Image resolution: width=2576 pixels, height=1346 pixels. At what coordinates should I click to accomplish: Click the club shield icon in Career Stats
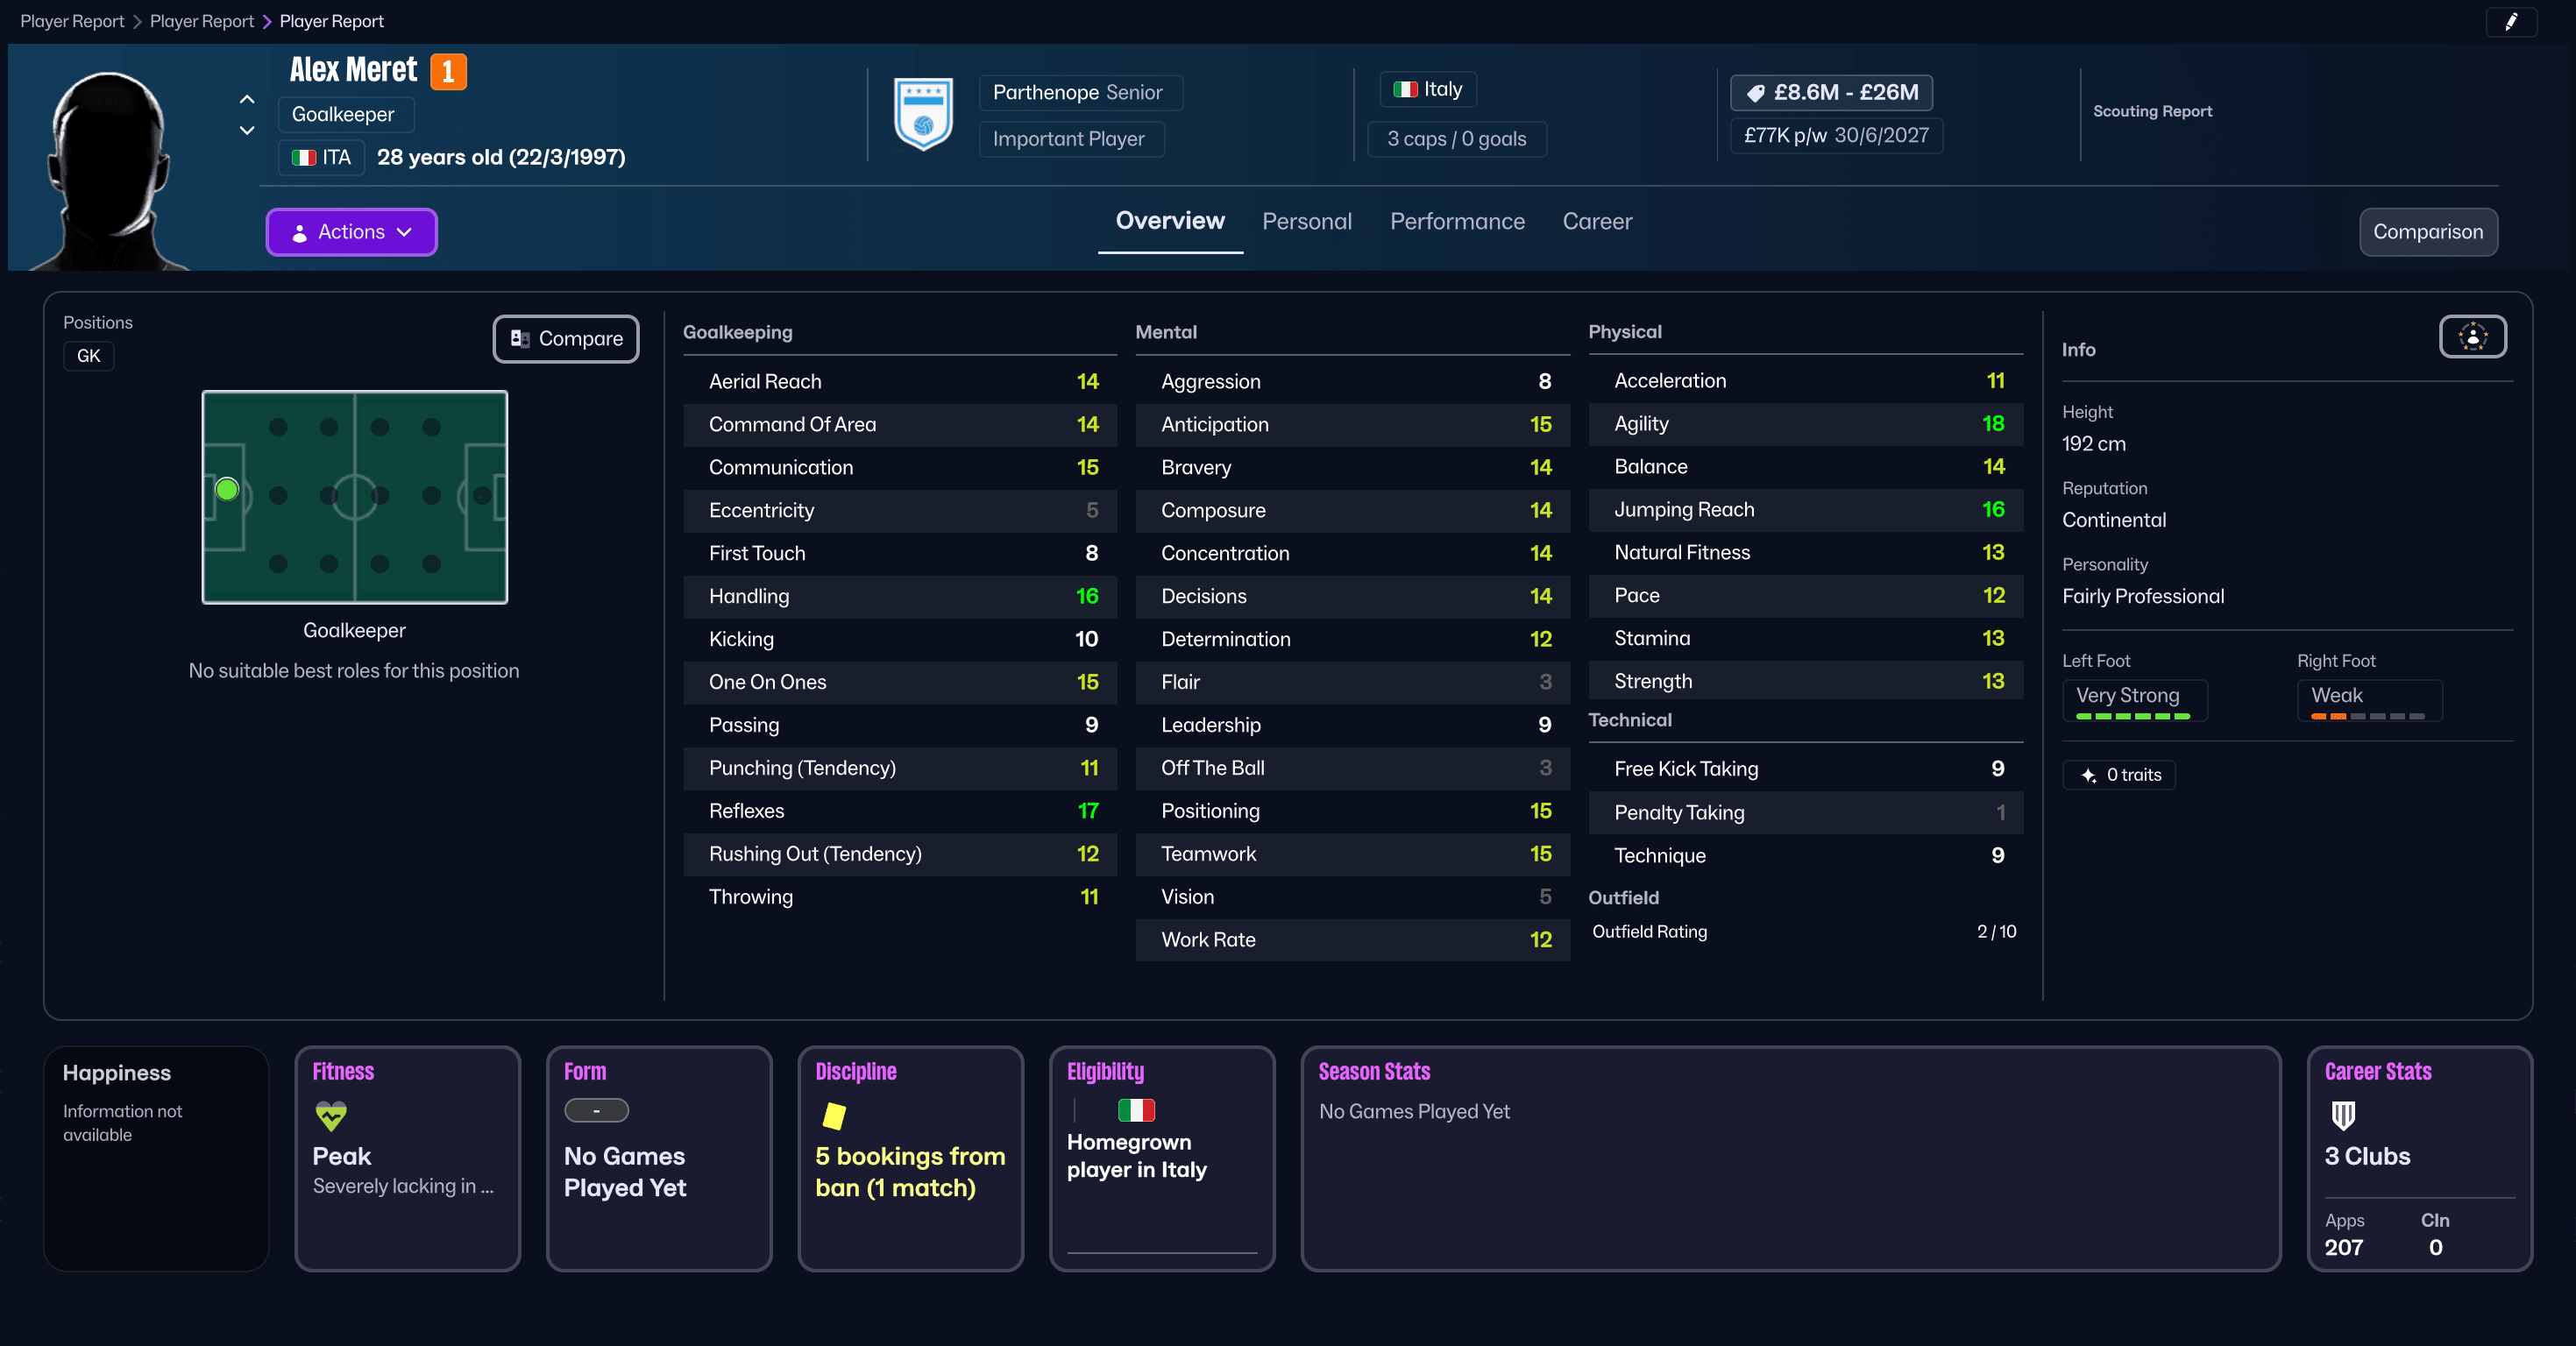click(2342, 1118)
